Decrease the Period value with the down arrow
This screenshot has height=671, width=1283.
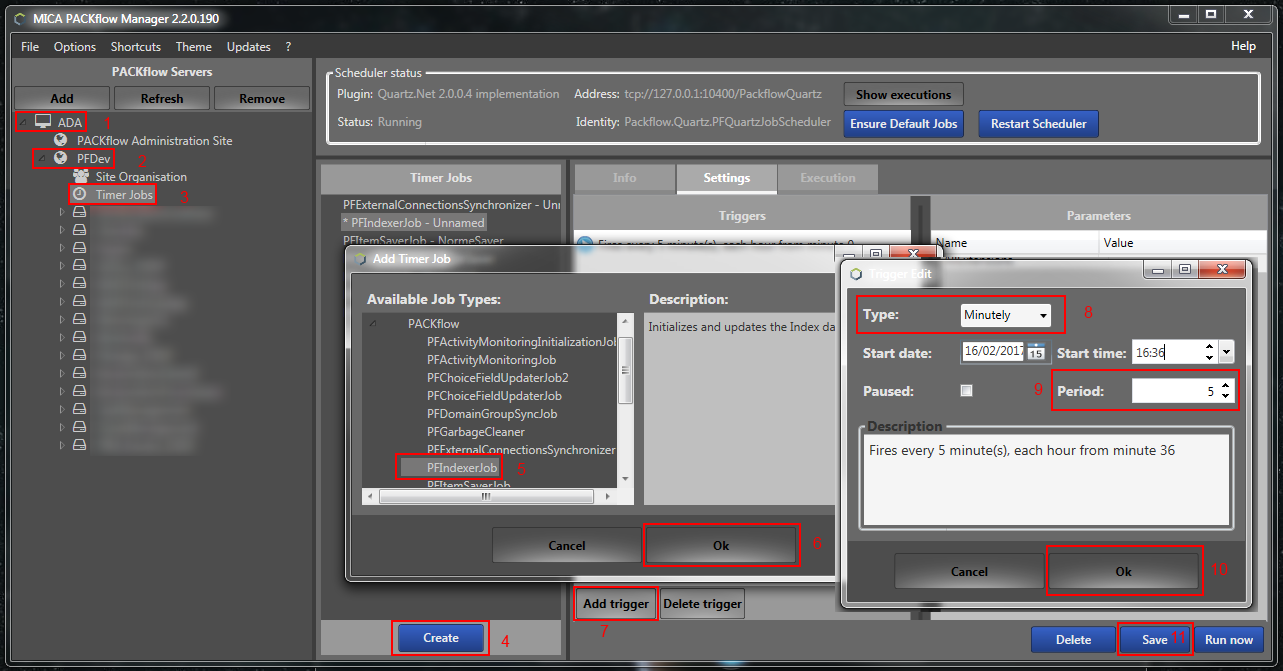tap(1226, 397)
